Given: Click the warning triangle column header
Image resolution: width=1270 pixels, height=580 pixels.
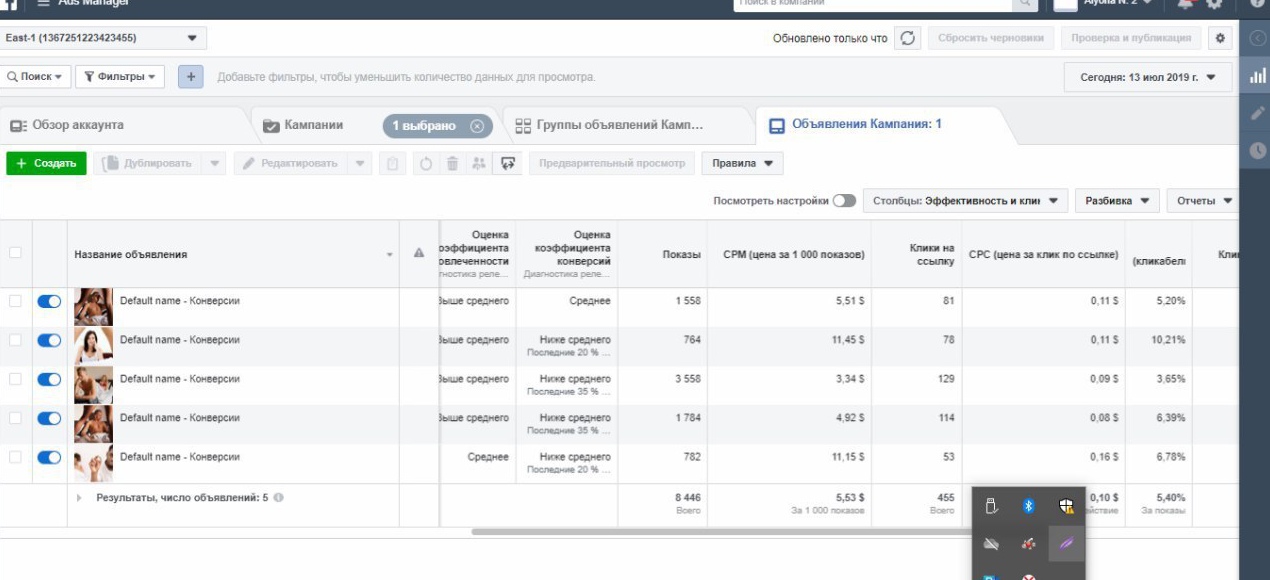Looking at the screenshot, I should [x=419, y=254].
